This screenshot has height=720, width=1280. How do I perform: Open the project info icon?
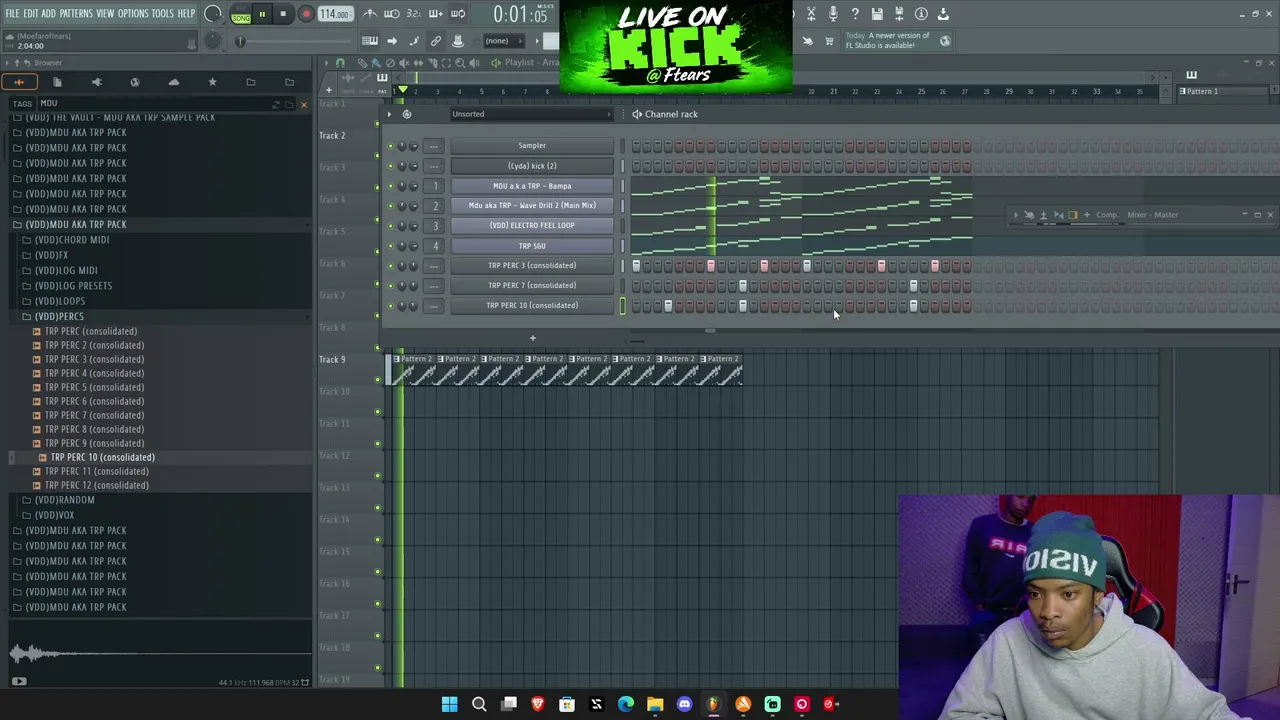921,14
